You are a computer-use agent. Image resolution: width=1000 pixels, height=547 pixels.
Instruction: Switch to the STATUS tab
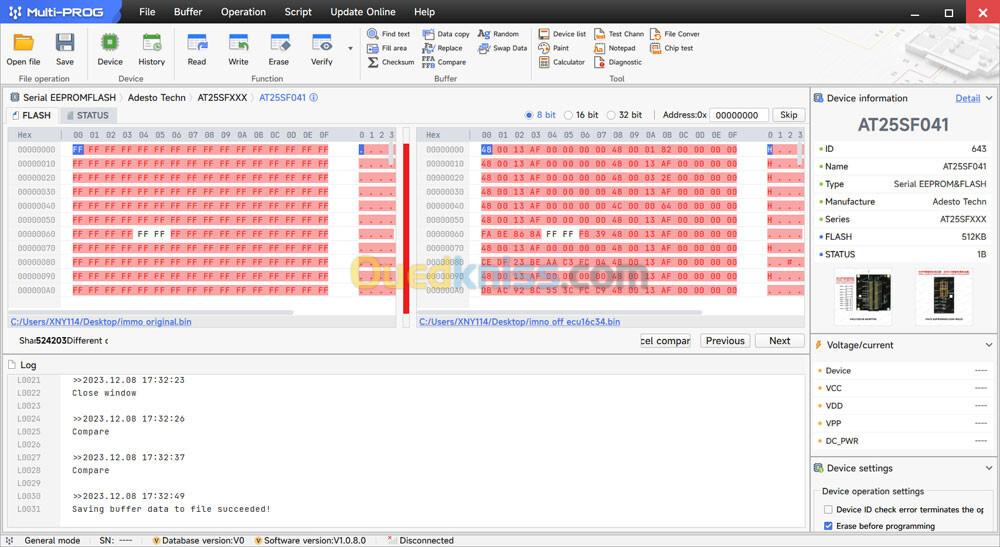[87, 116]
